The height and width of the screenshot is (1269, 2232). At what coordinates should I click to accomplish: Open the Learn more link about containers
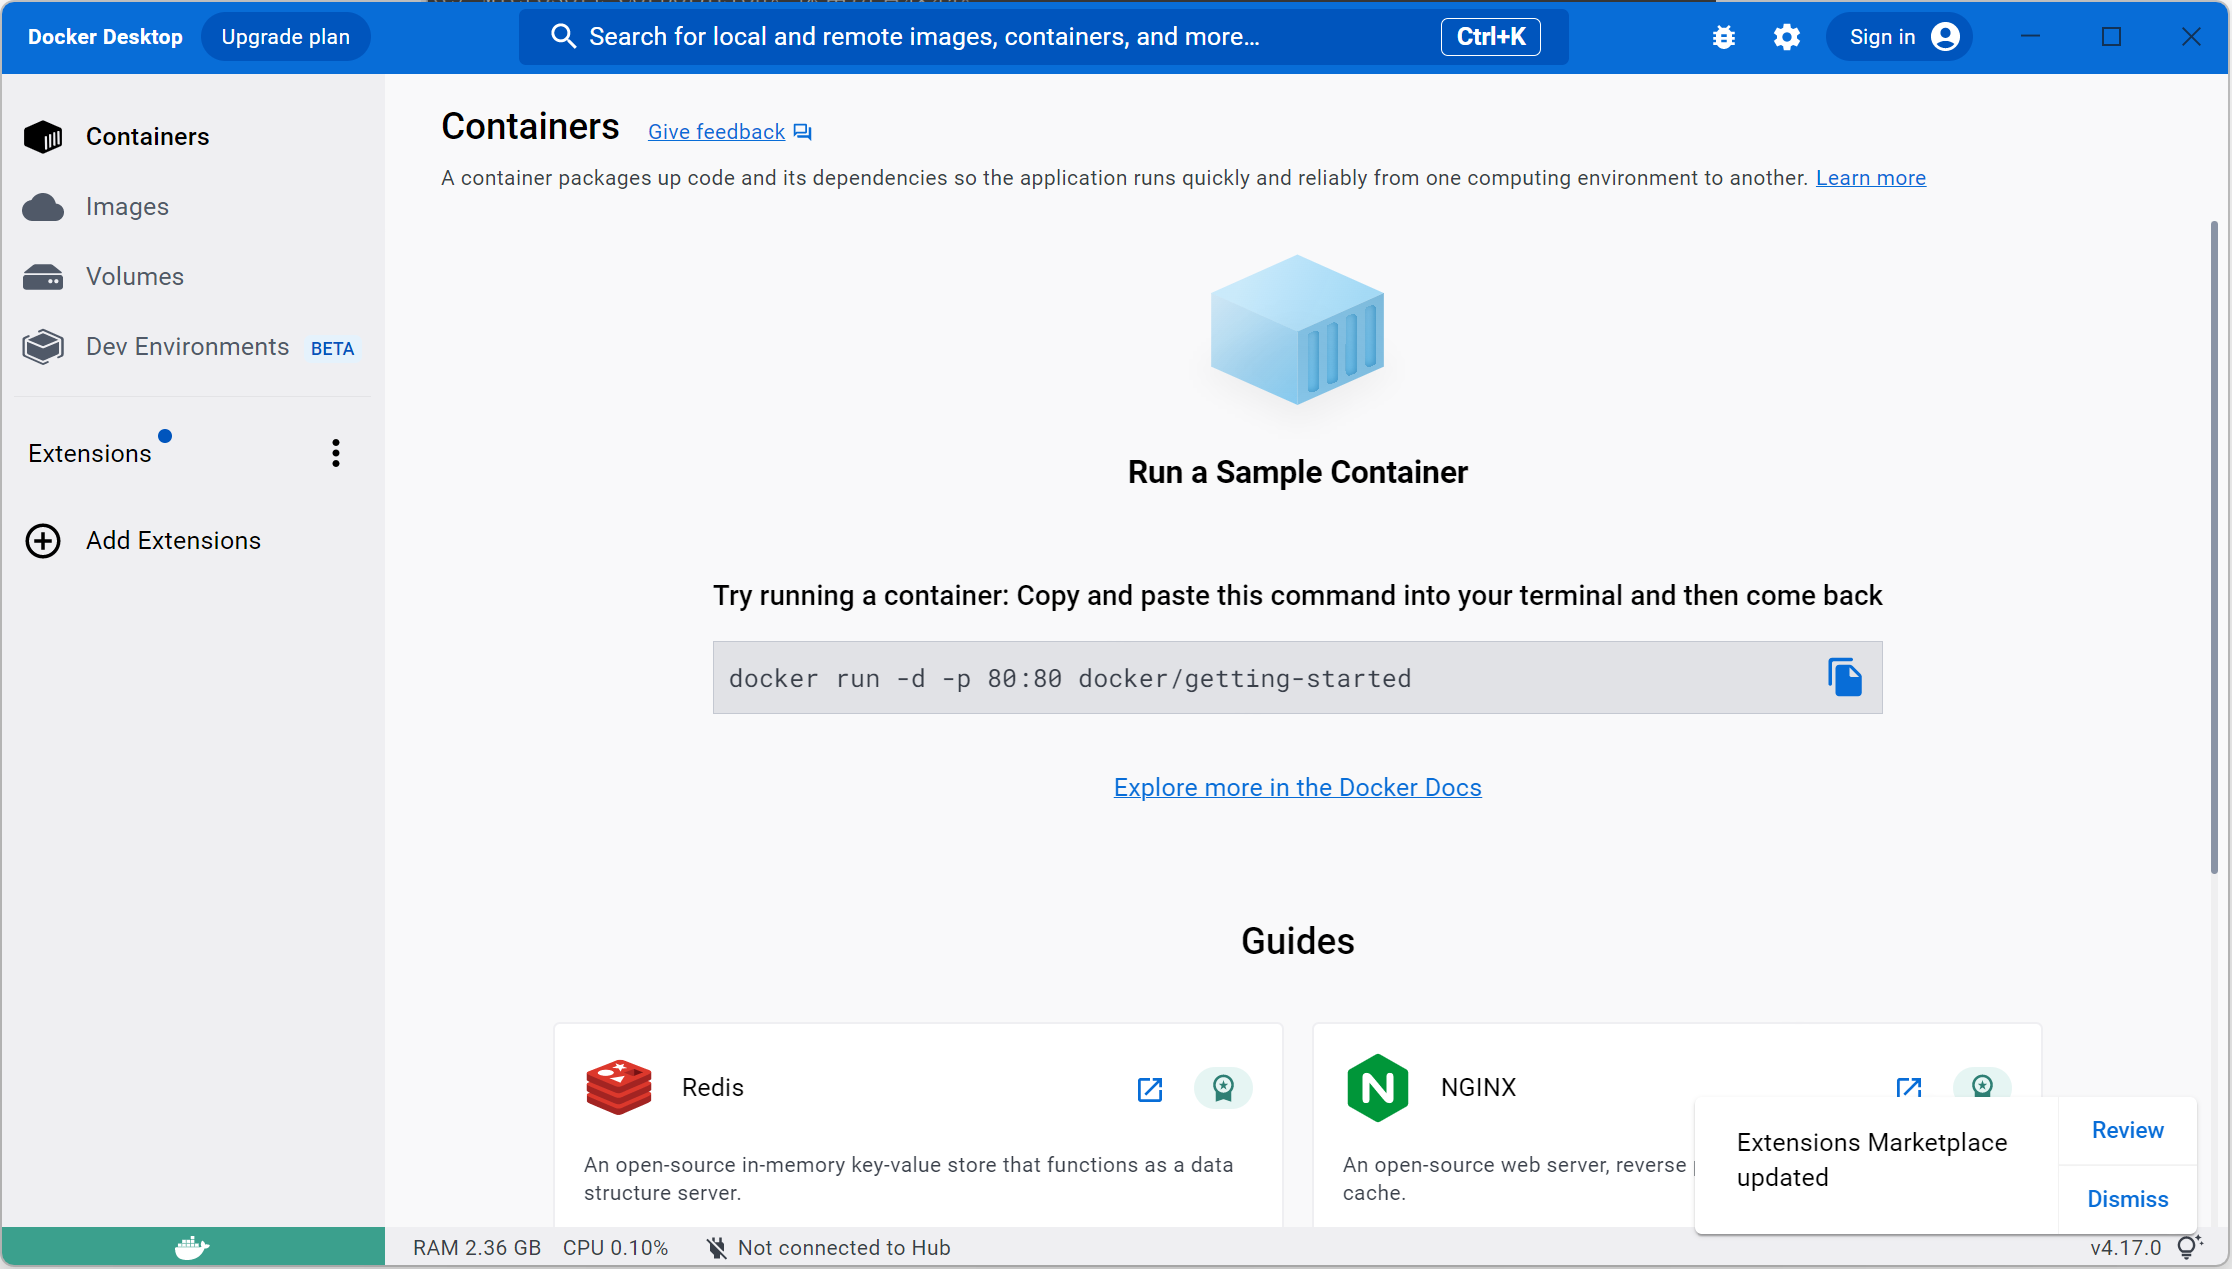click(x=1870, y=177)
